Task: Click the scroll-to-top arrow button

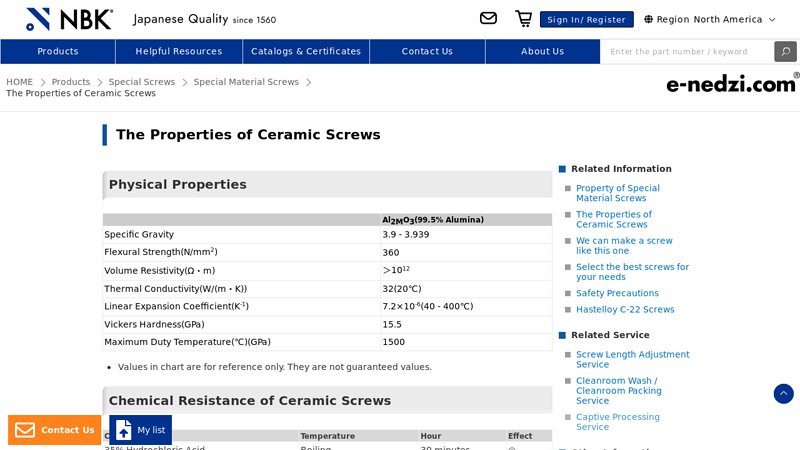Action: (x=783, y=394)
